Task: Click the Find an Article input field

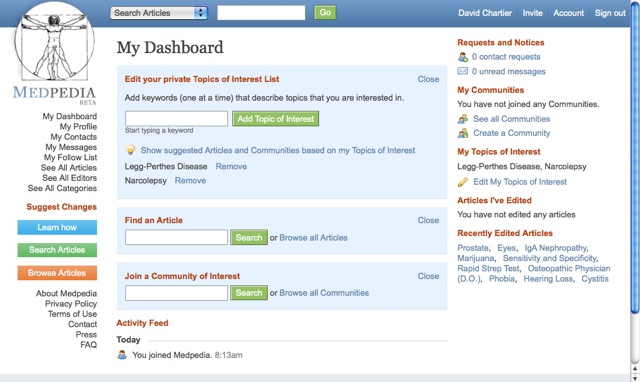Action: point(176,237)
